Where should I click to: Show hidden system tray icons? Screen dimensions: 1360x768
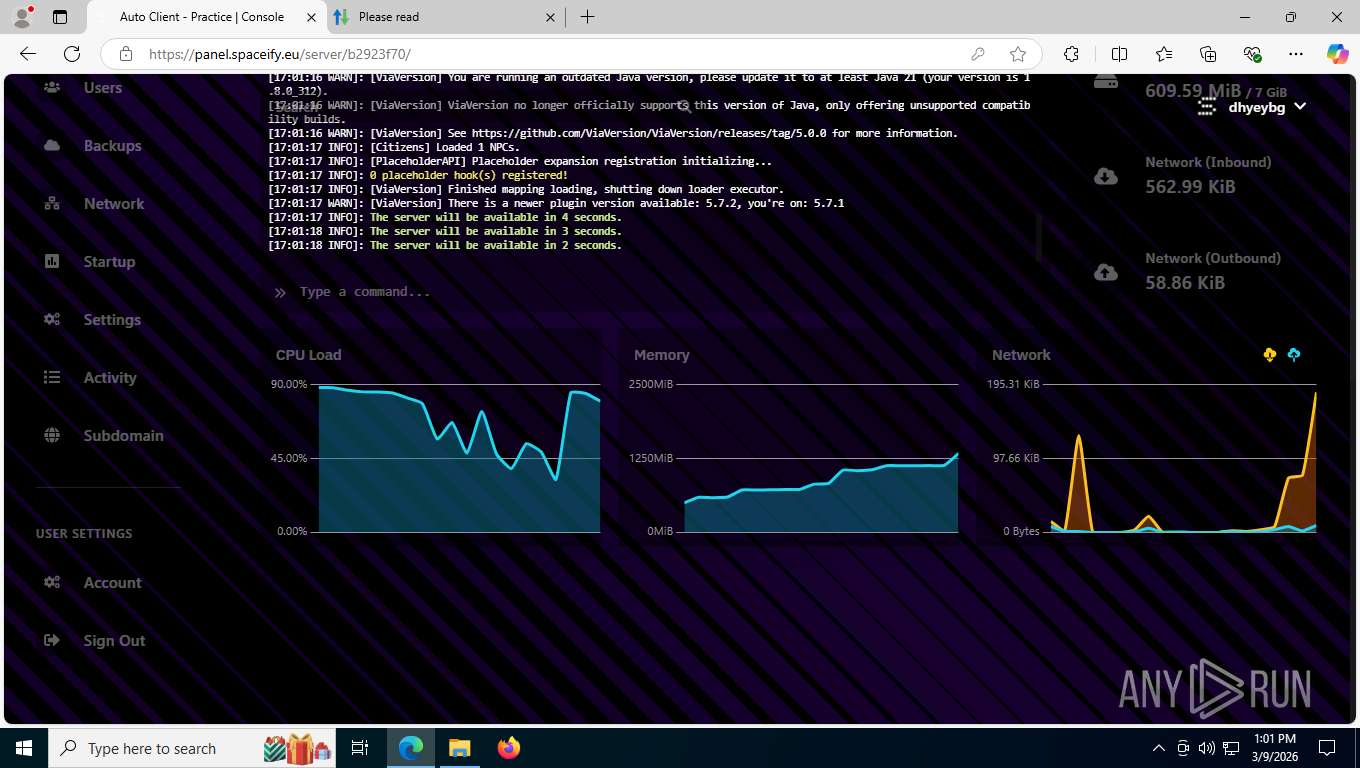pyautogui.click(x=1159, y=748)
